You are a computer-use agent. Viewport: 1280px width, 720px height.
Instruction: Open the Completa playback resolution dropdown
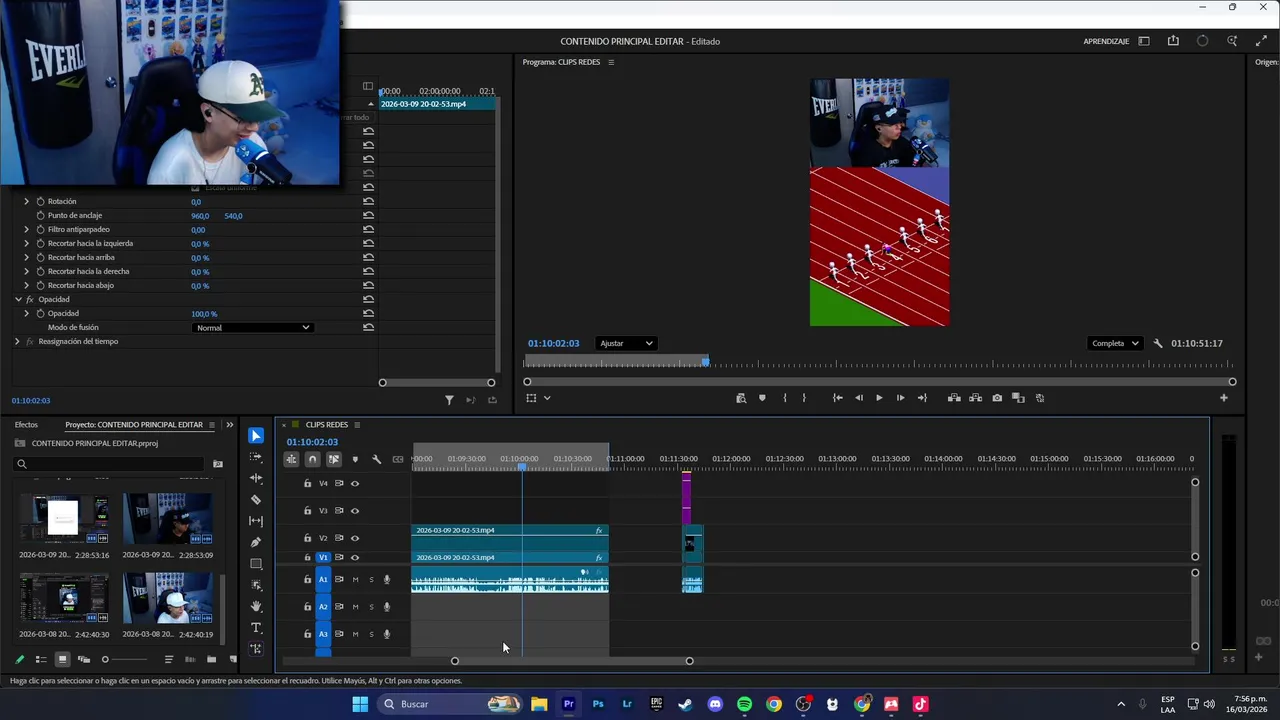click(1115, 343)
